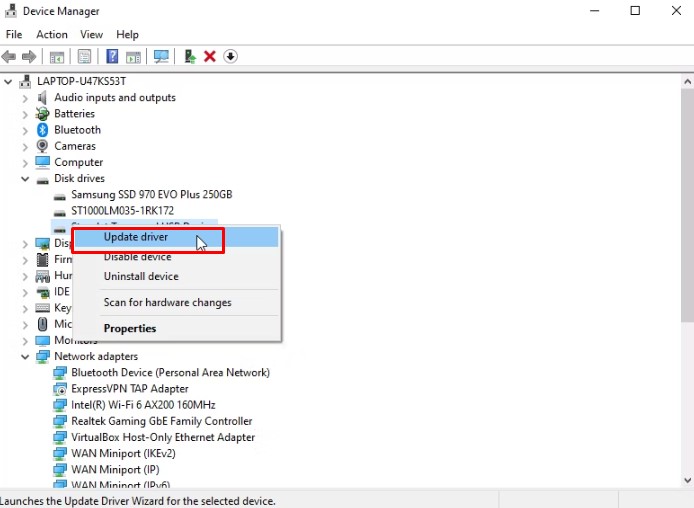
Task: Click the Computer monitor icon
Action: click(x=42, y=162)
